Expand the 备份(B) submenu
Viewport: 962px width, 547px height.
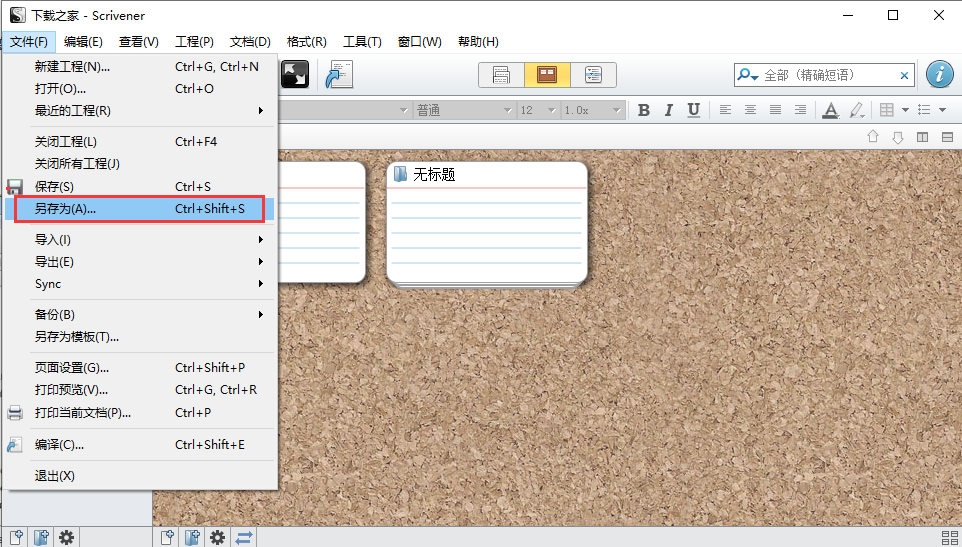(139, 315)
